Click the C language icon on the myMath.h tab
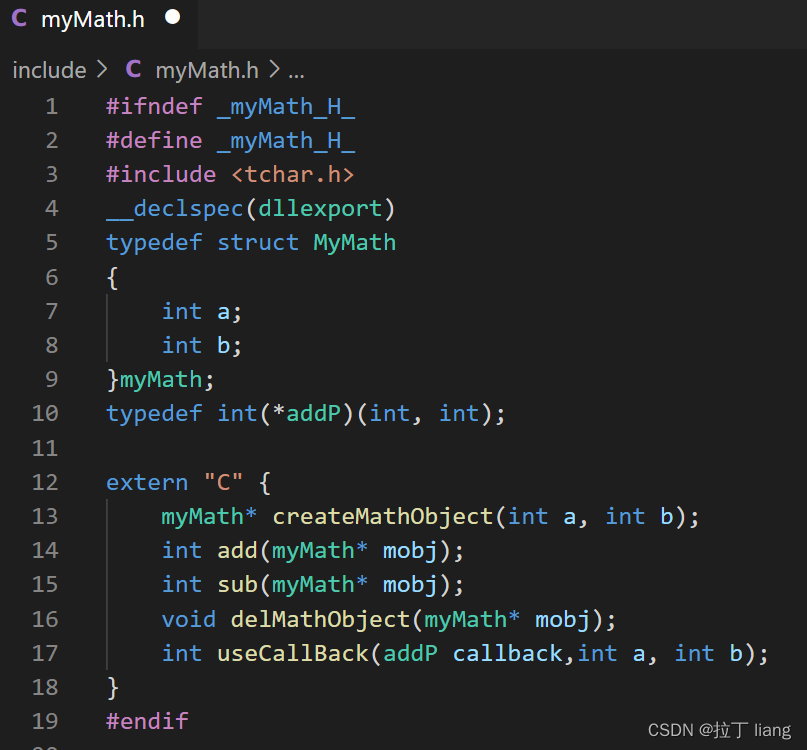The width and height of the screenshot is (807, 750). [19, 18]
